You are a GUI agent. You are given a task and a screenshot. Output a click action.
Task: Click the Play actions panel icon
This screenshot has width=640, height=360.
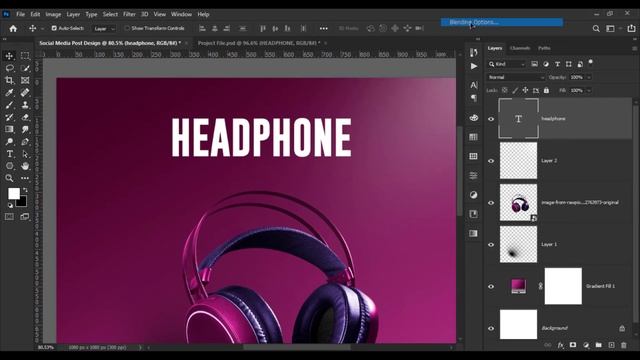tap(473, 66)
